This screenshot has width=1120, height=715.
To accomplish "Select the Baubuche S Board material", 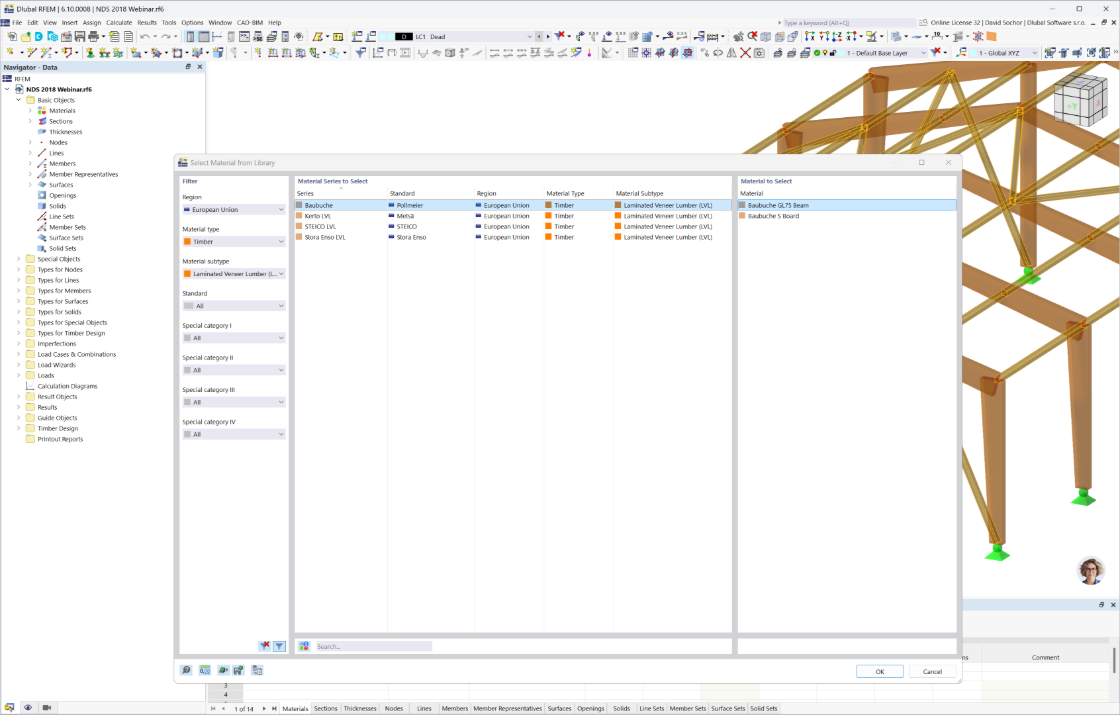I will pos(846,216).
